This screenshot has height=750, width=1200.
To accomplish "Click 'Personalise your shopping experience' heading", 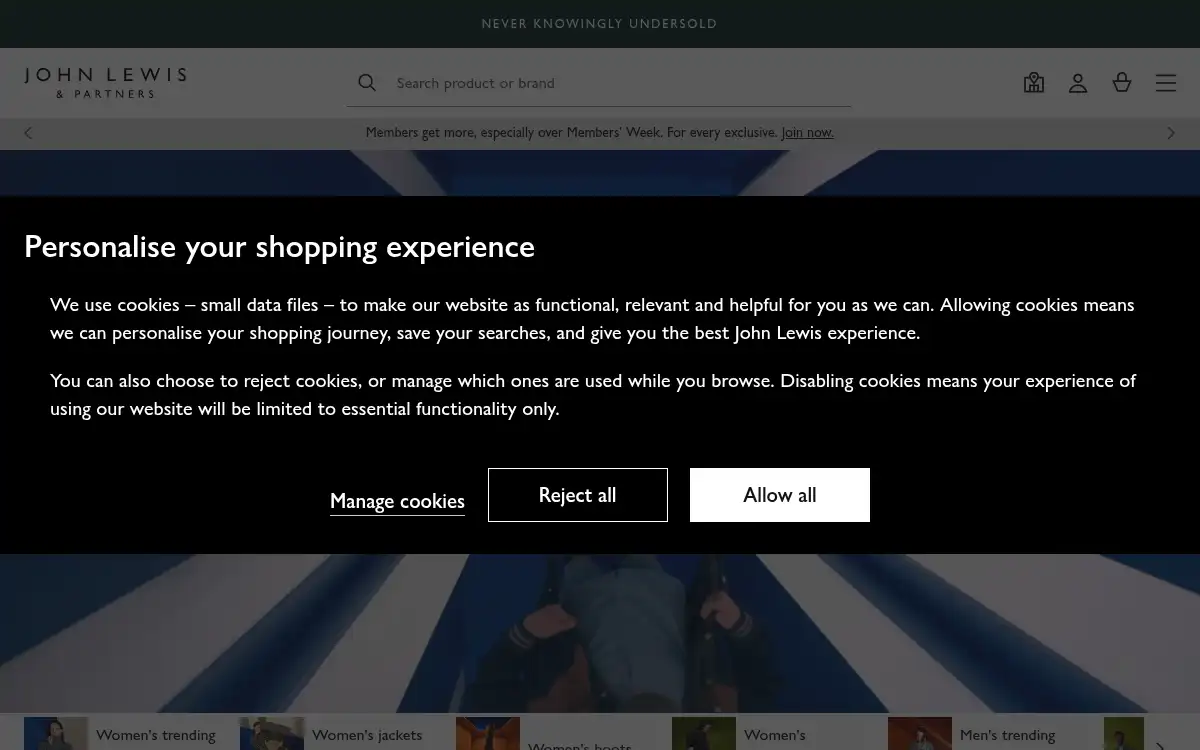I will [x=279, y=246].
